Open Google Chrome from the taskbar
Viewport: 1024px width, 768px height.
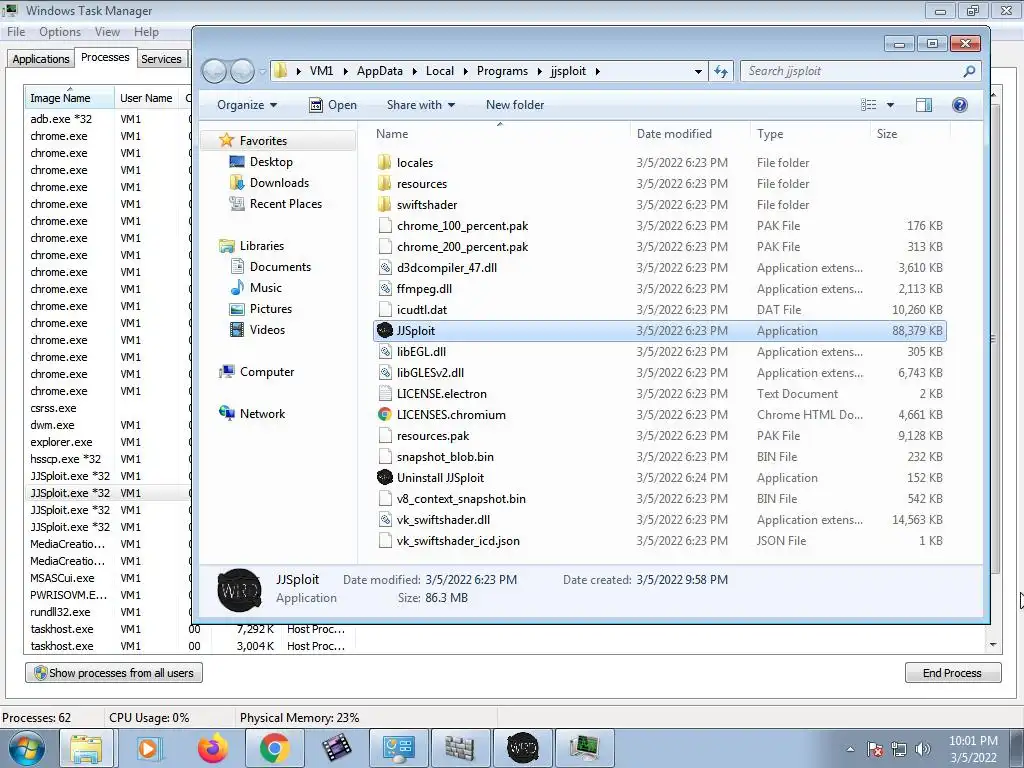point(274,748)
